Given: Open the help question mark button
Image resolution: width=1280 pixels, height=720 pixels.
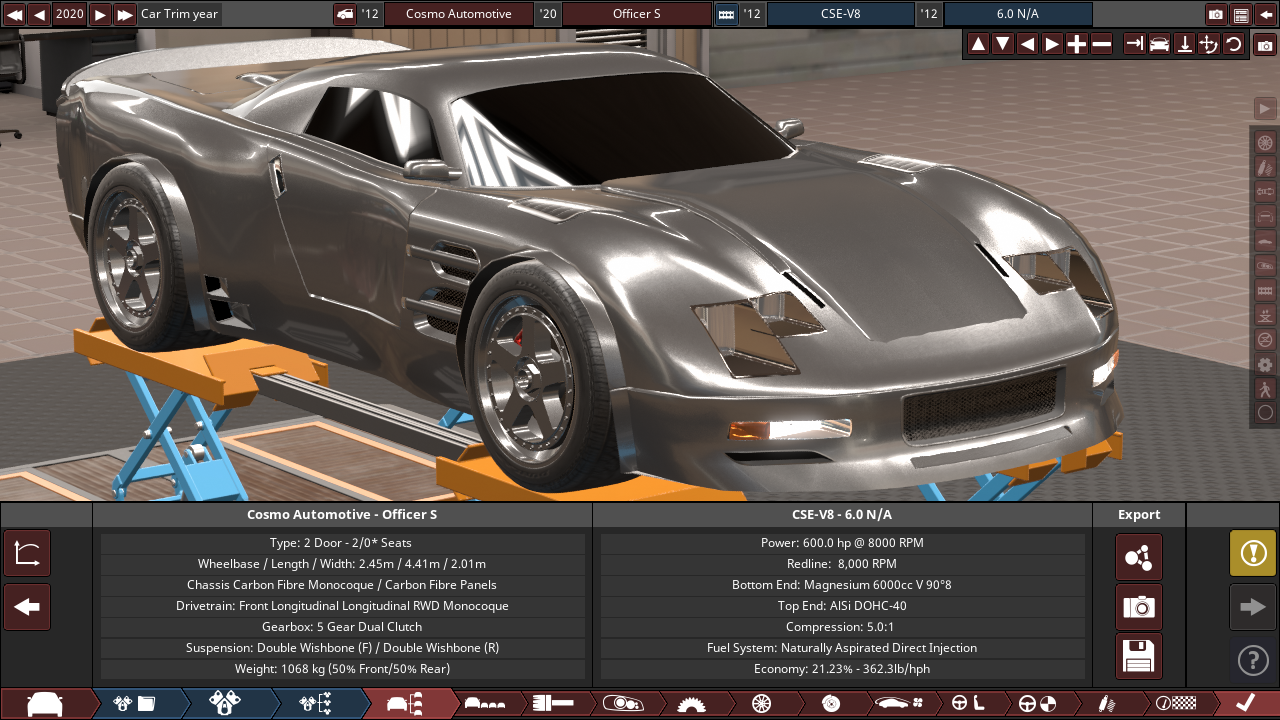Looking at the screenshot, I should (x=1253, y=660).
